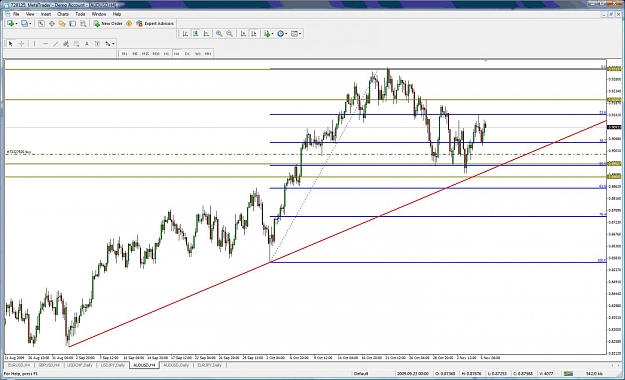Switch to M30 timeframe

[156, 54]
